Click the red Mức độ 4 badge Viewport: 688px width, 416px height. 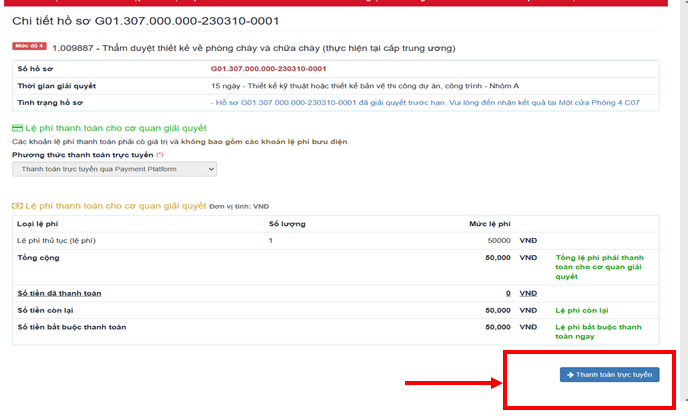(x=29, y=46)
